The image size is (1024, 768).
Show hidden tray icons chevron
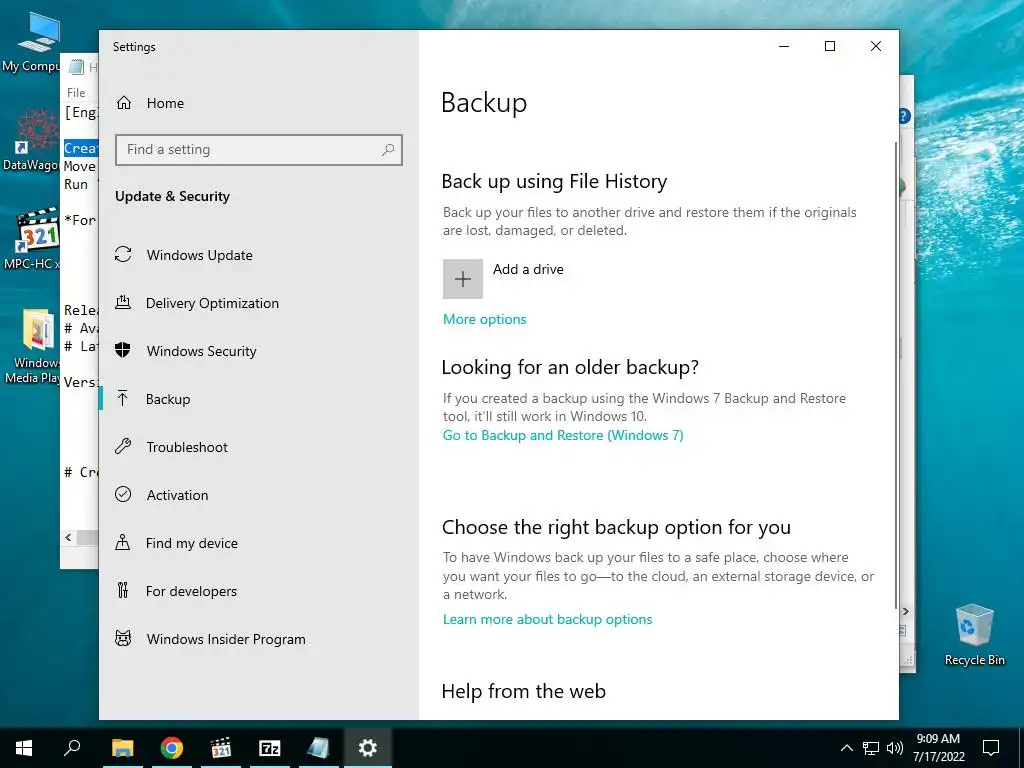click(846, 748)
